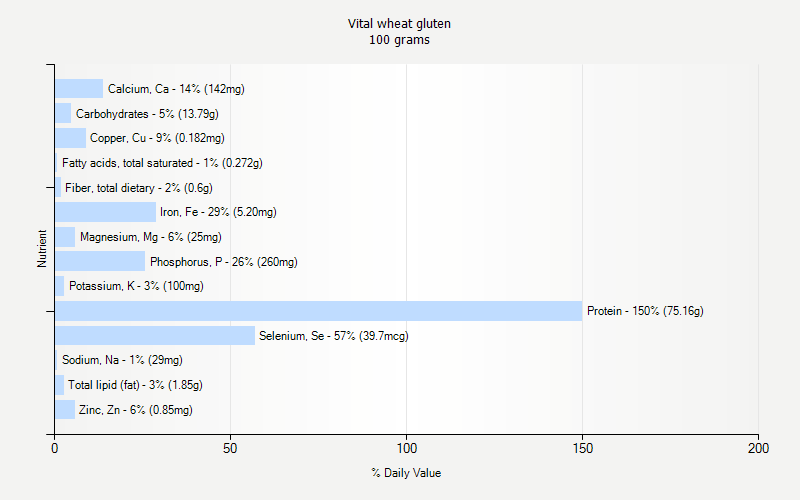
Task: Select the Magnesium, Mg 6% label
Action: point(150,237)
